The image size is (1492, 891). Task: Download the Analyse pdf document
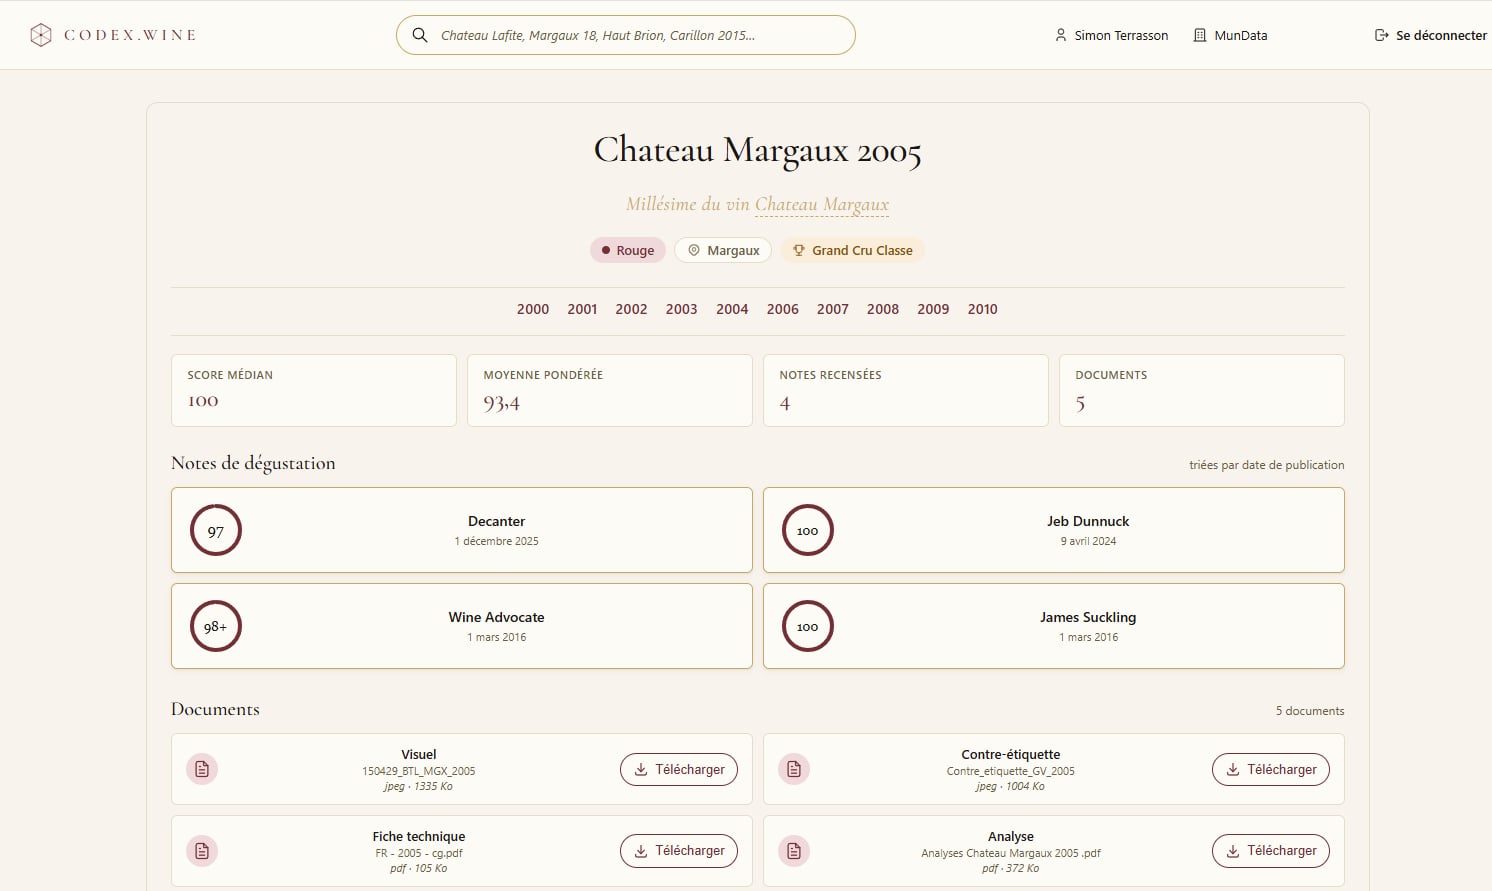pos(1271,851)
